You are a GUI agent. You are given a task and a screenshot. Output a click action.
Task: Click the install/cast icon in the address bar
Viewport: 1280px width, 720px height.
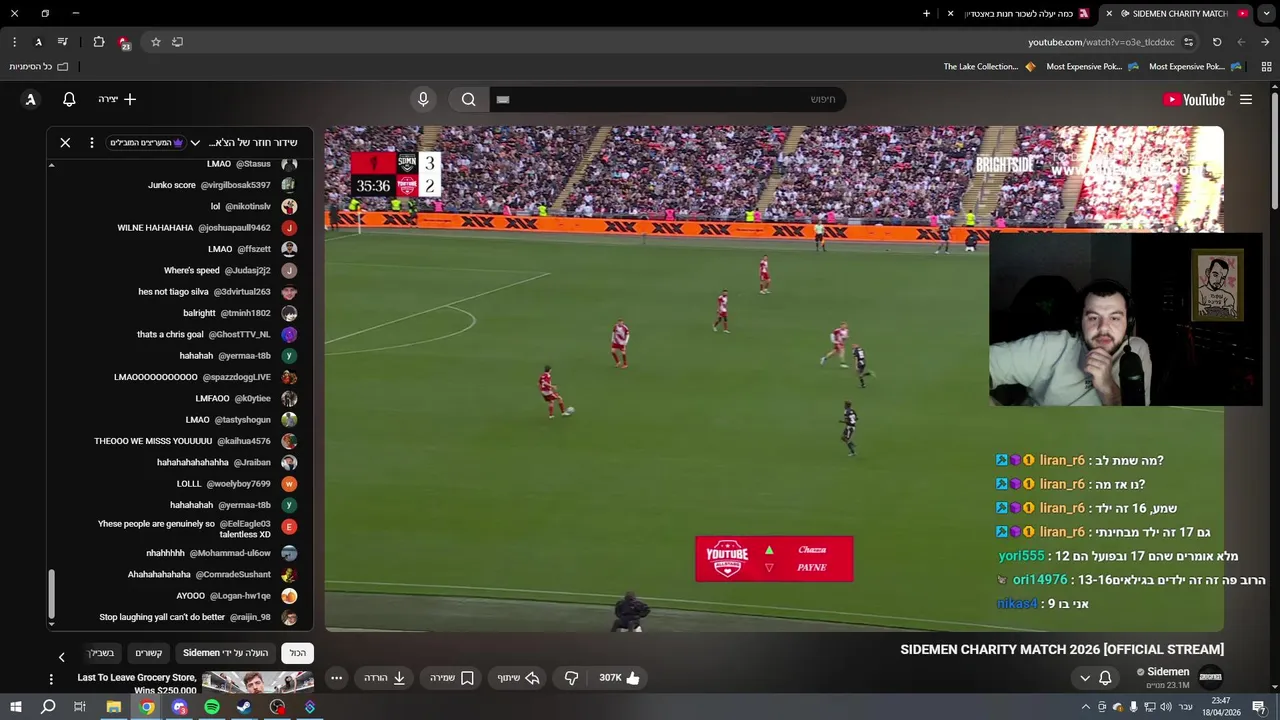pyautogui.click(x=178, y=42)
